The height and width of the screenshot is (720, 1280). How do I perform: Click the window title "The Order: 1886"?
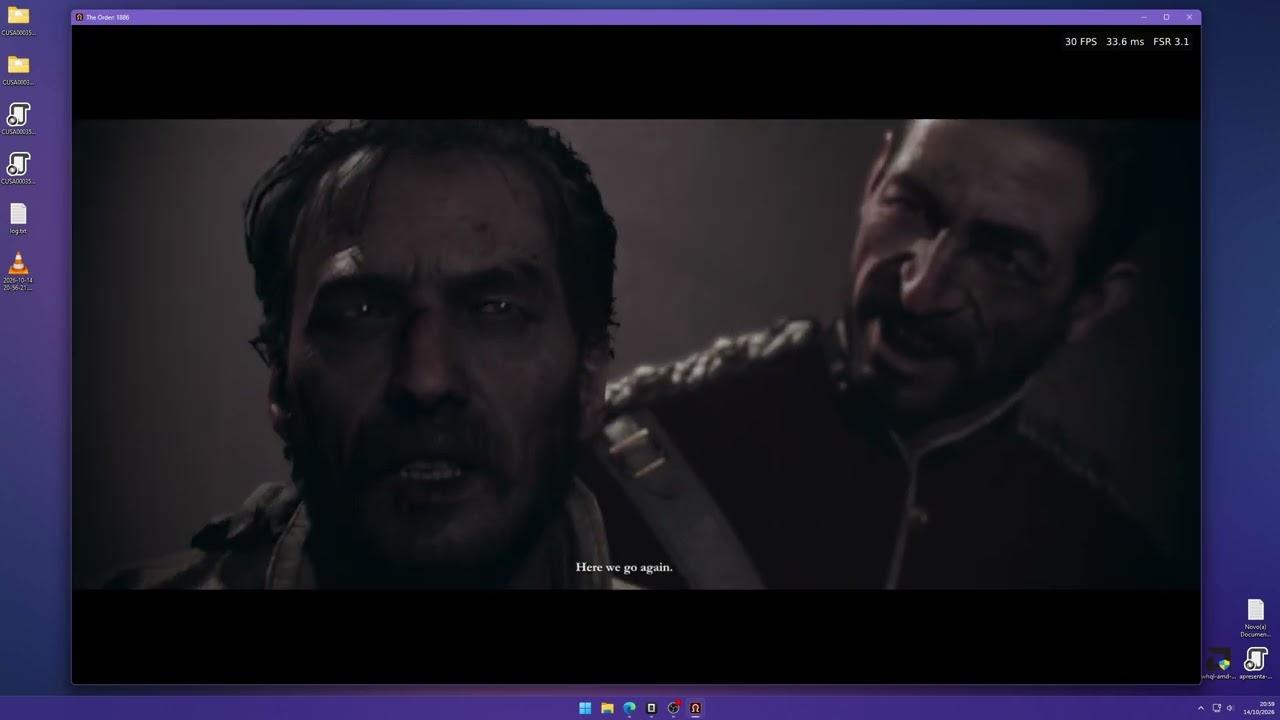[108, 17]
